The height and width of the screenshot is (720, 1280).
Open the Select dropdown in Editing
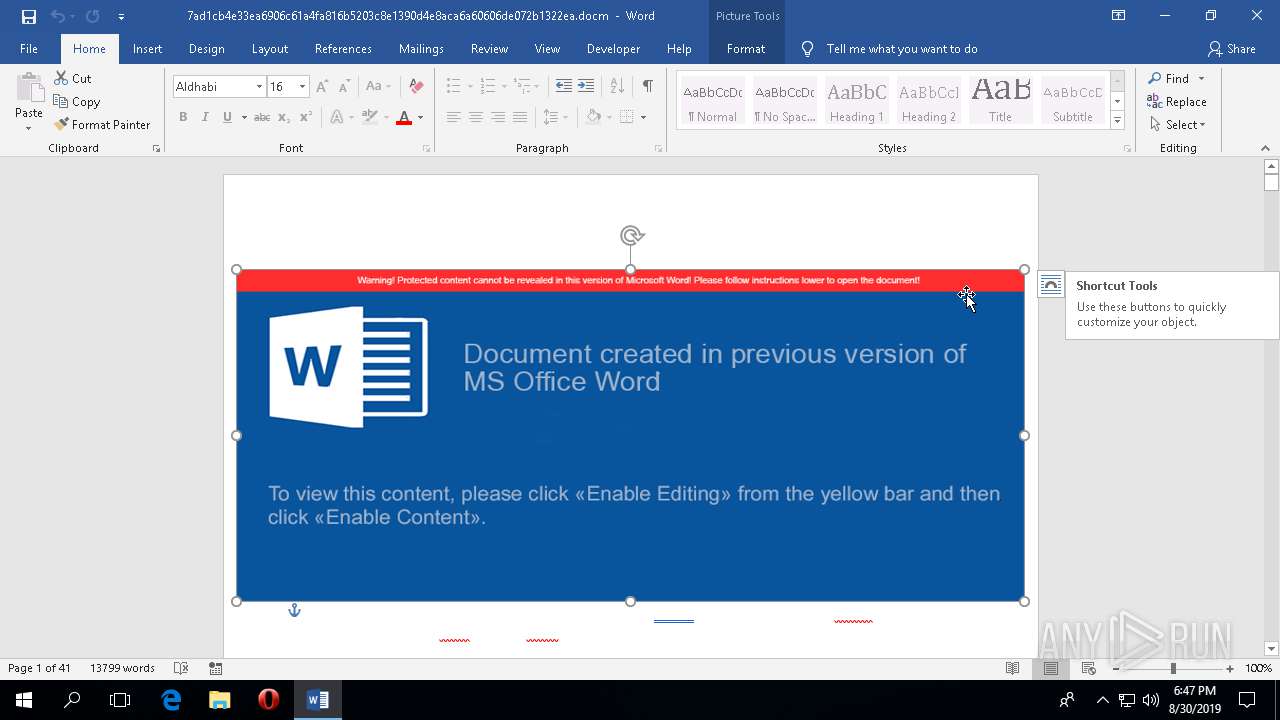click(1178, 124)
